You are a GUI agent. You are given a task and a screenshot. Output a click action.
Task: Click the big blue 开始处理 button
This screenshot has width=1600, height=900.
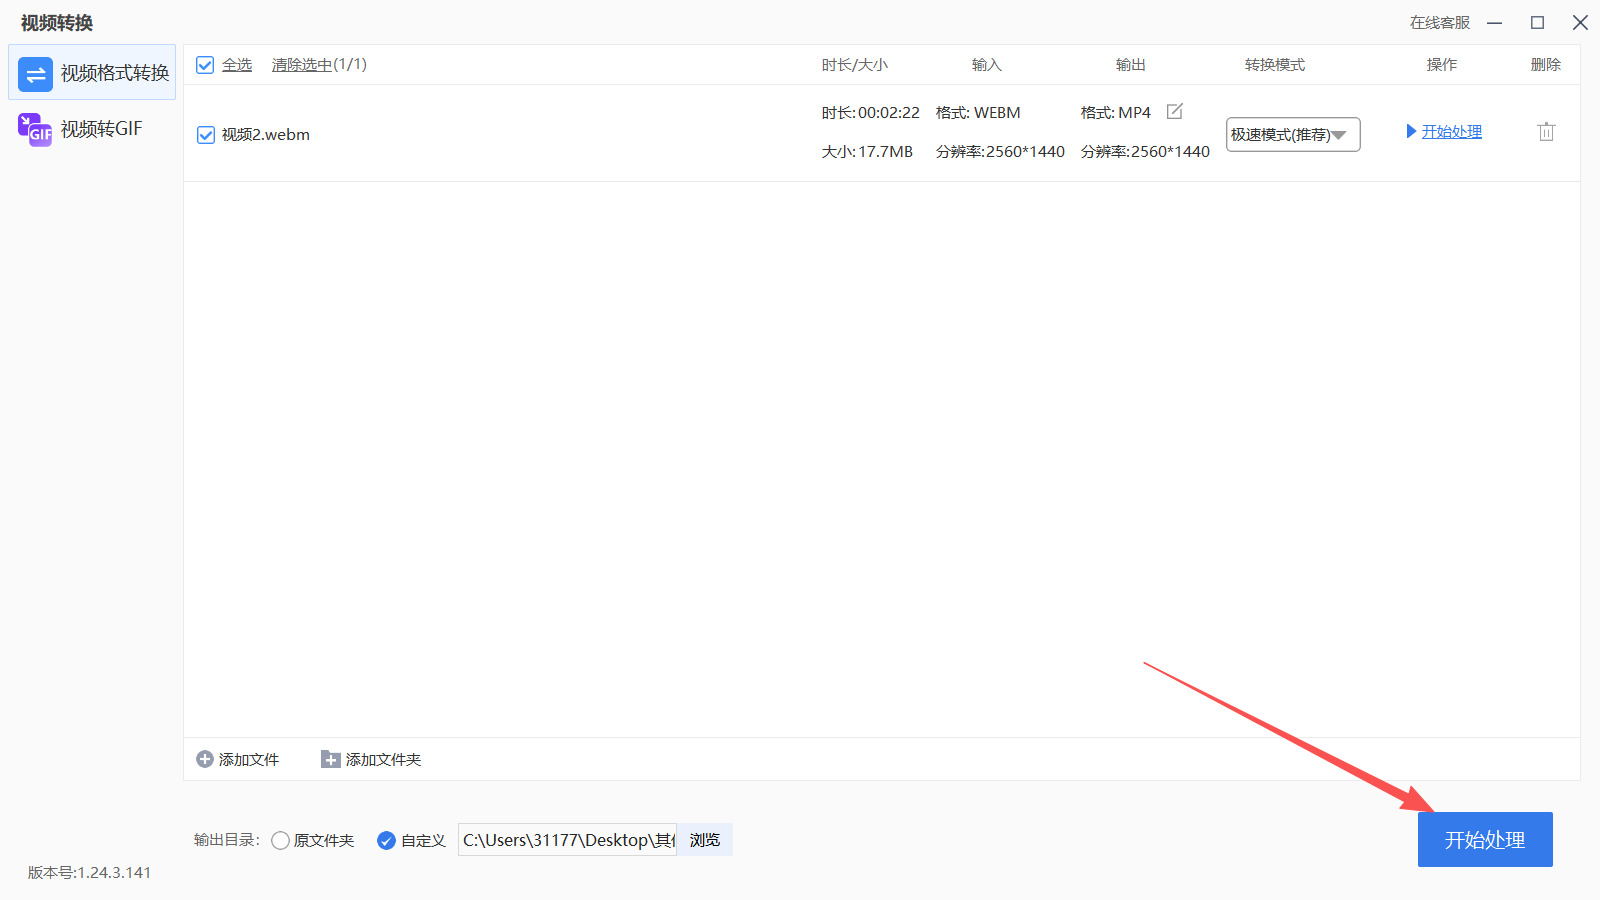click(1485, 840)
